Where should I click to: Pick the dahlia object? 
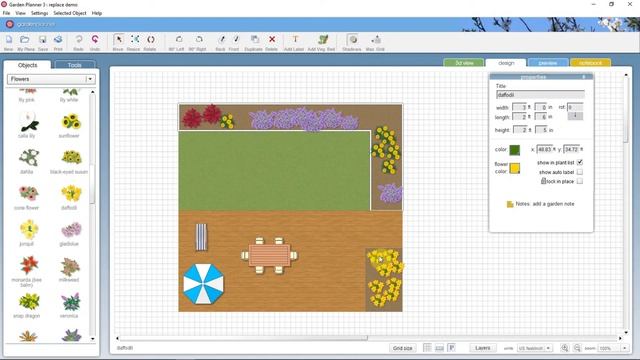(x=29, y=158)
